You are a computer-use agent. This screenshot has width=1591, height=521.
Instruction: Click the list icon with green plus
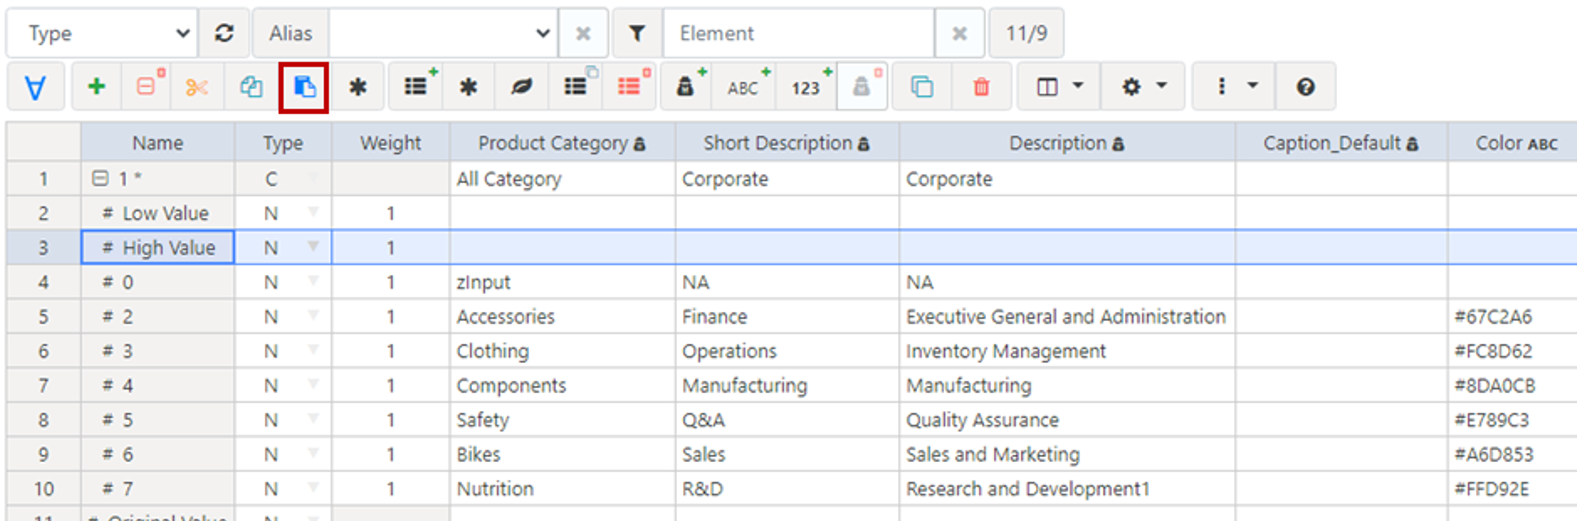[x=417, y=87]
